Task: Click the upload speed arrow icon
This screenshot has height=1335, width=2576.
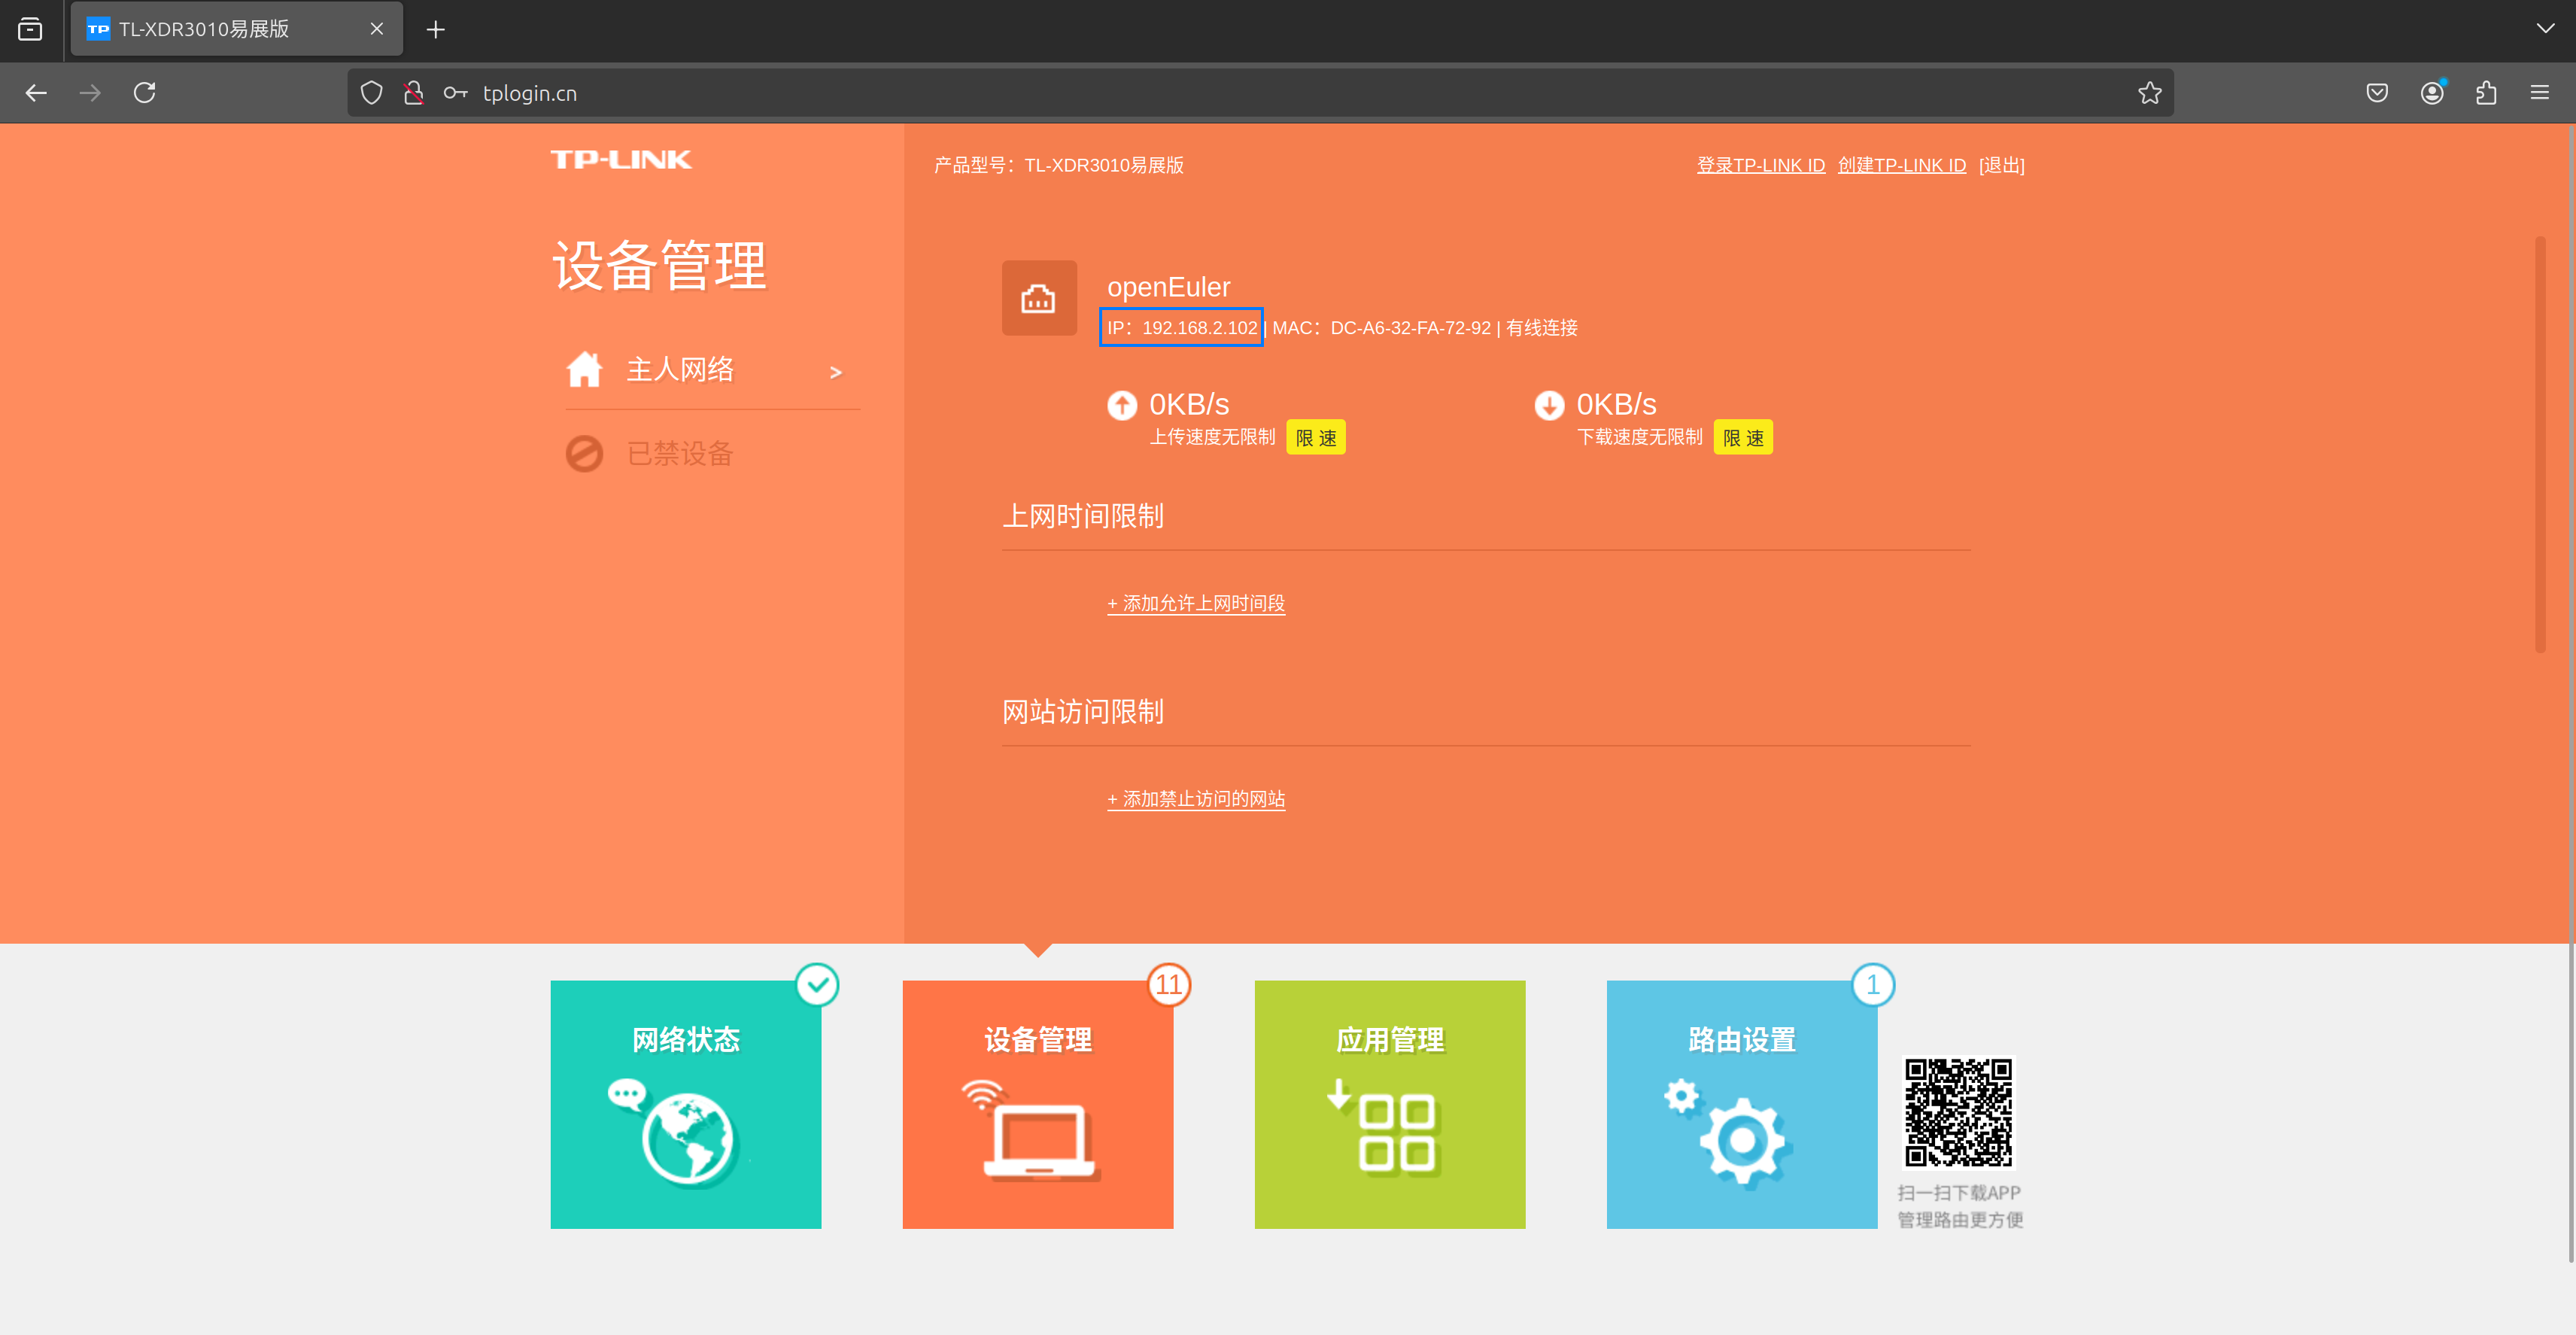Action: (x=1122, y=405)
